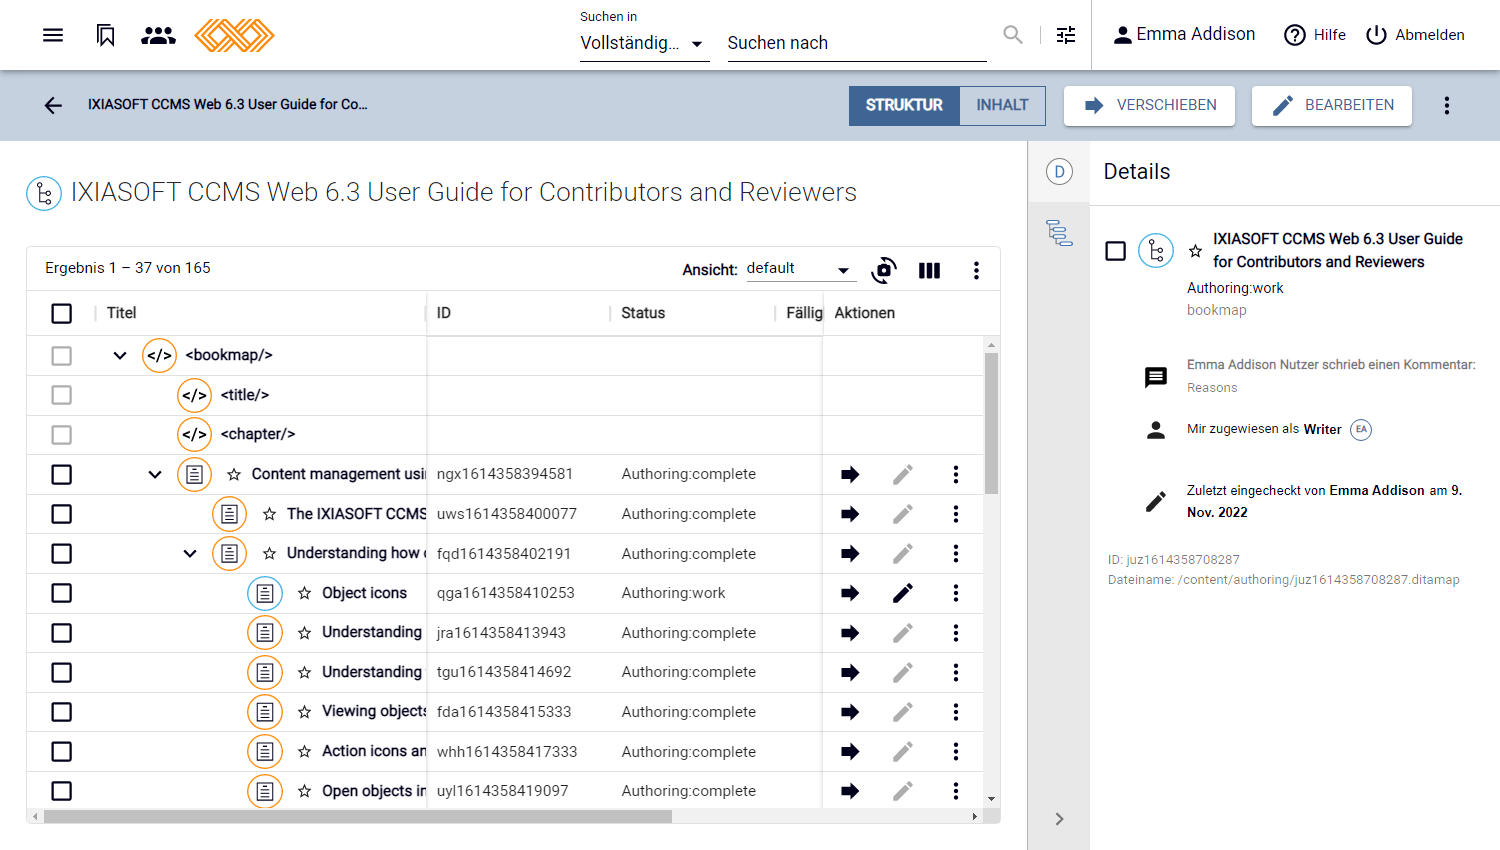Click Abmelden to log out
The image size is (1500, 850).
[1415, 35]
